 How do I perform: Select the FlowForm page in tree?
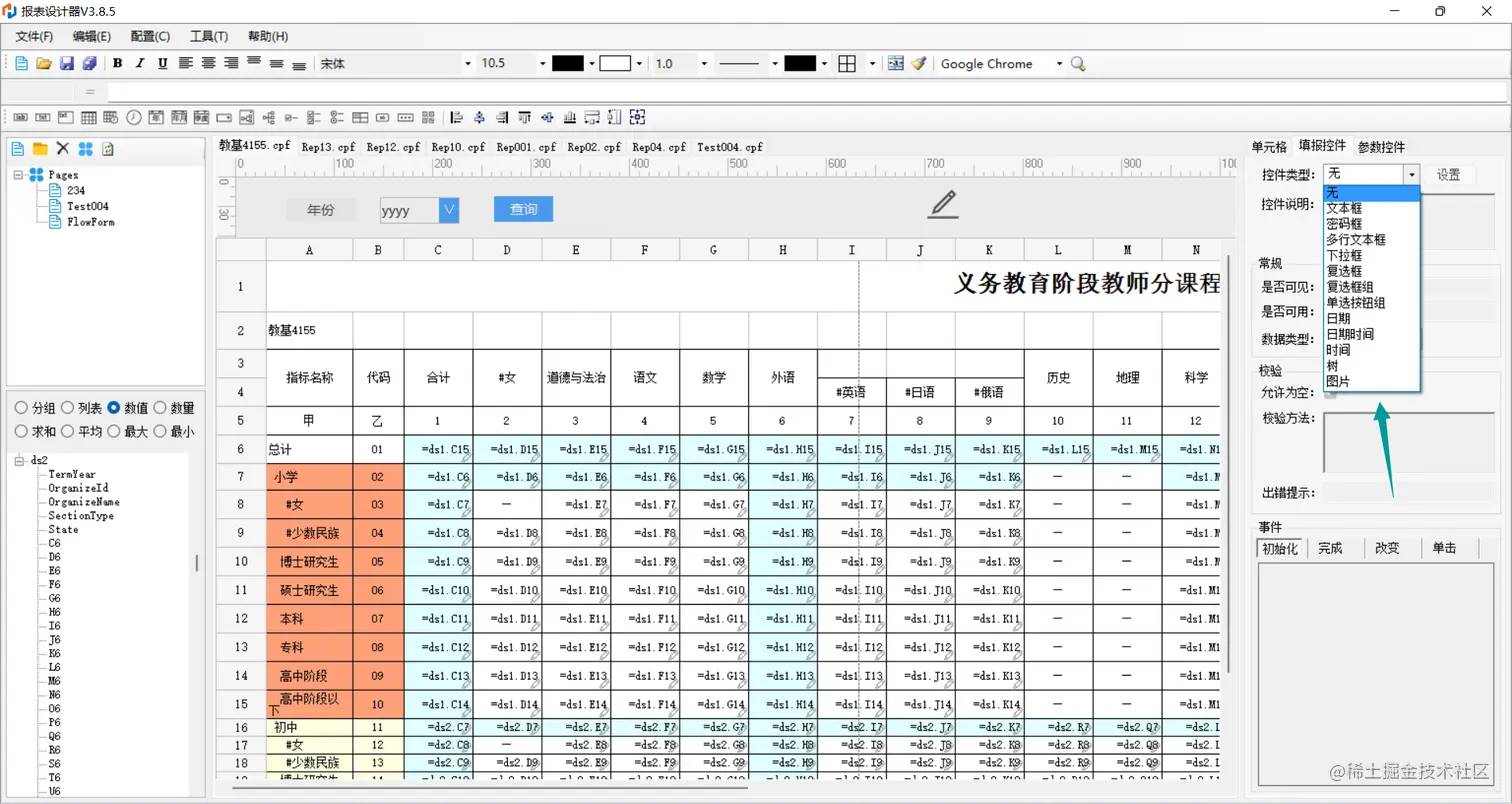[91, 222]
